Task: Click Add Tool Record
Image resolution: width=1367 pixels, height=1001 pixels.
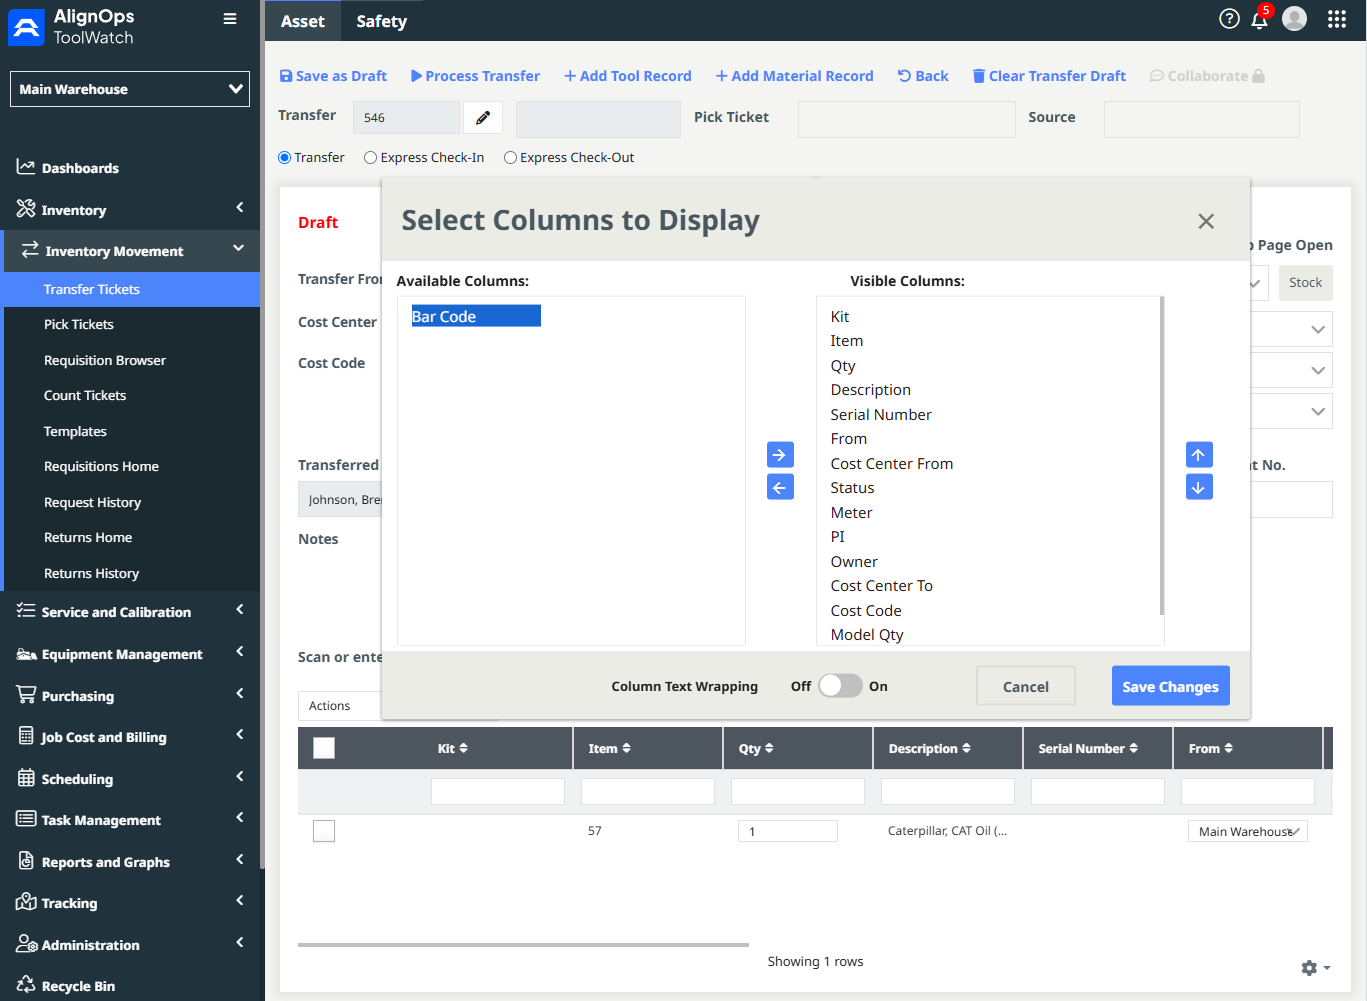Action: [628, 76]
